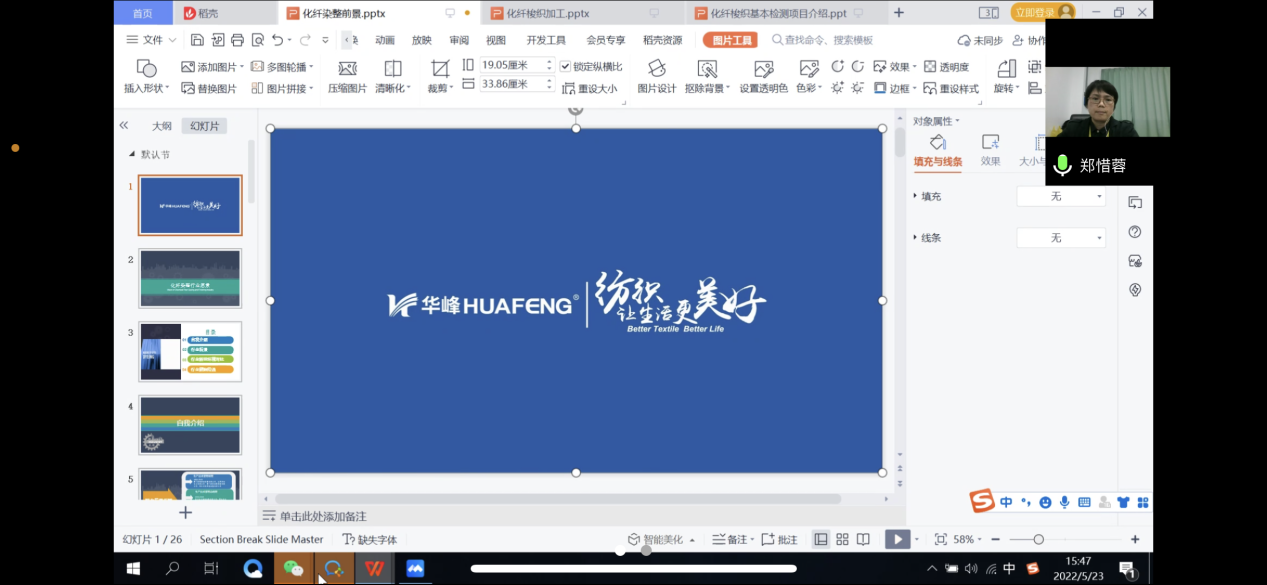
Task: Switch to 化纤梭织加工.pptx document tab
Action: pyautogui.click(x=582, y=13)
